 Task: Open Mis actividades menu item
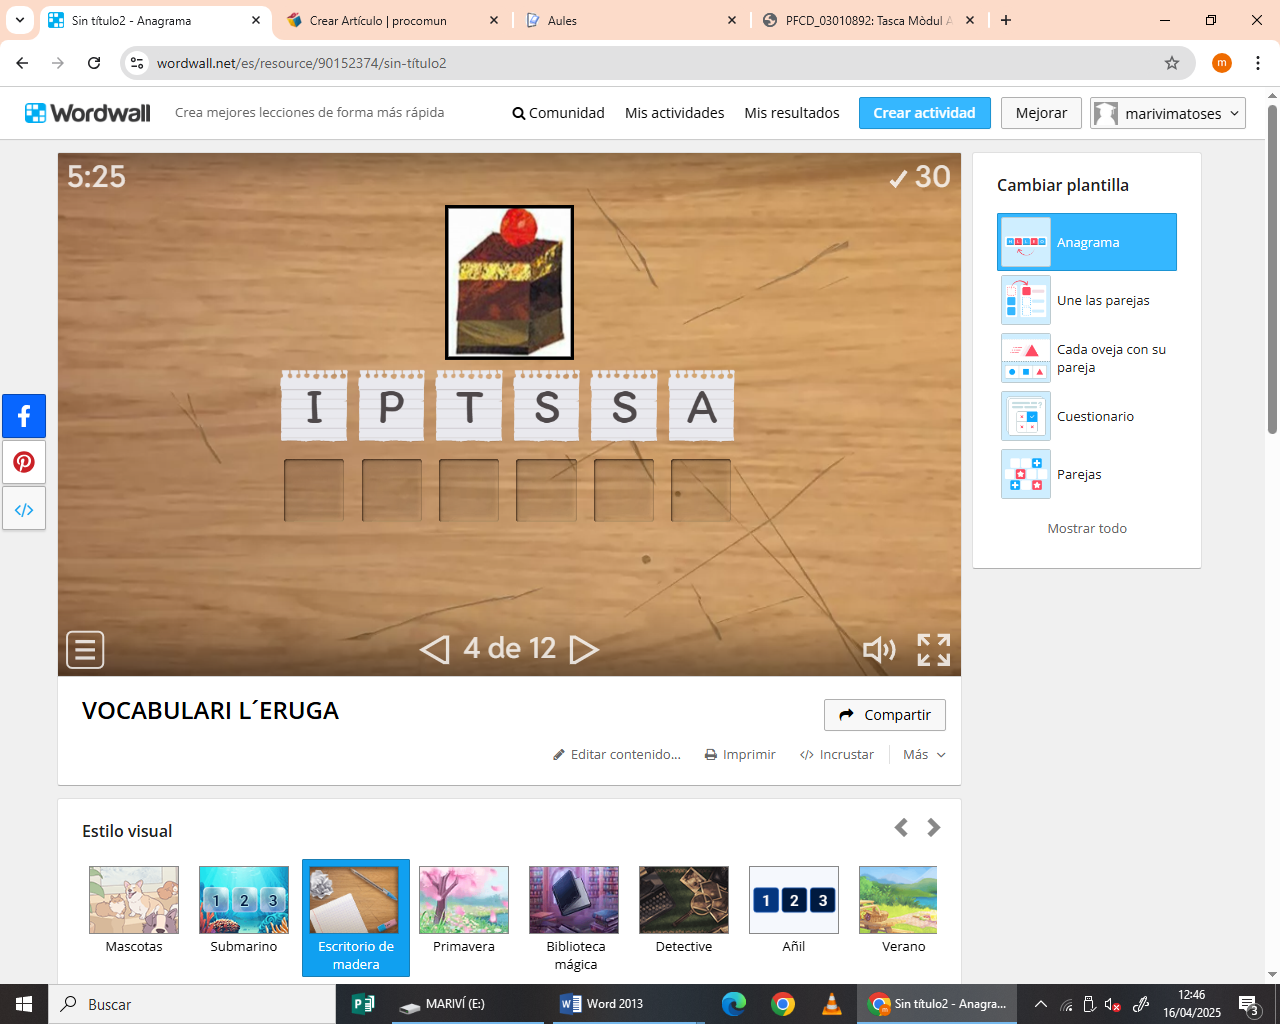pos(674,113)
